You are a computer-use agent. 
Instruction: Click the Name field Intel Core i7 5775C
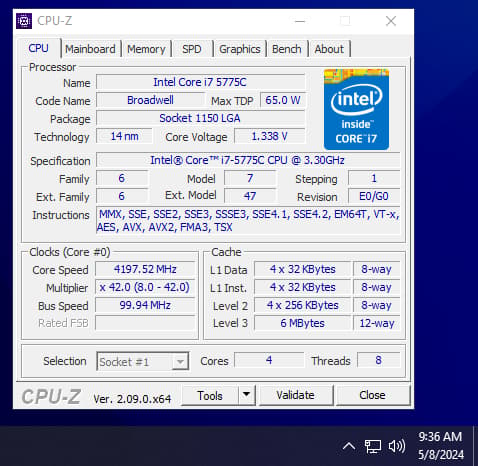tap(200, 82)
